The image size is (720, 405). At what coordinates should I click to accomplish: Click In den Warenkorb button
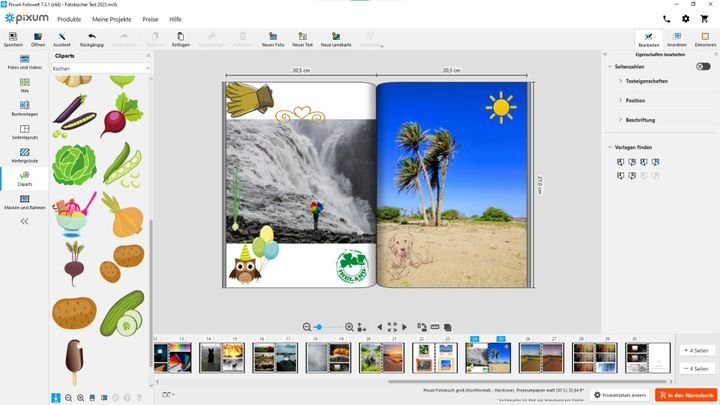686,395
